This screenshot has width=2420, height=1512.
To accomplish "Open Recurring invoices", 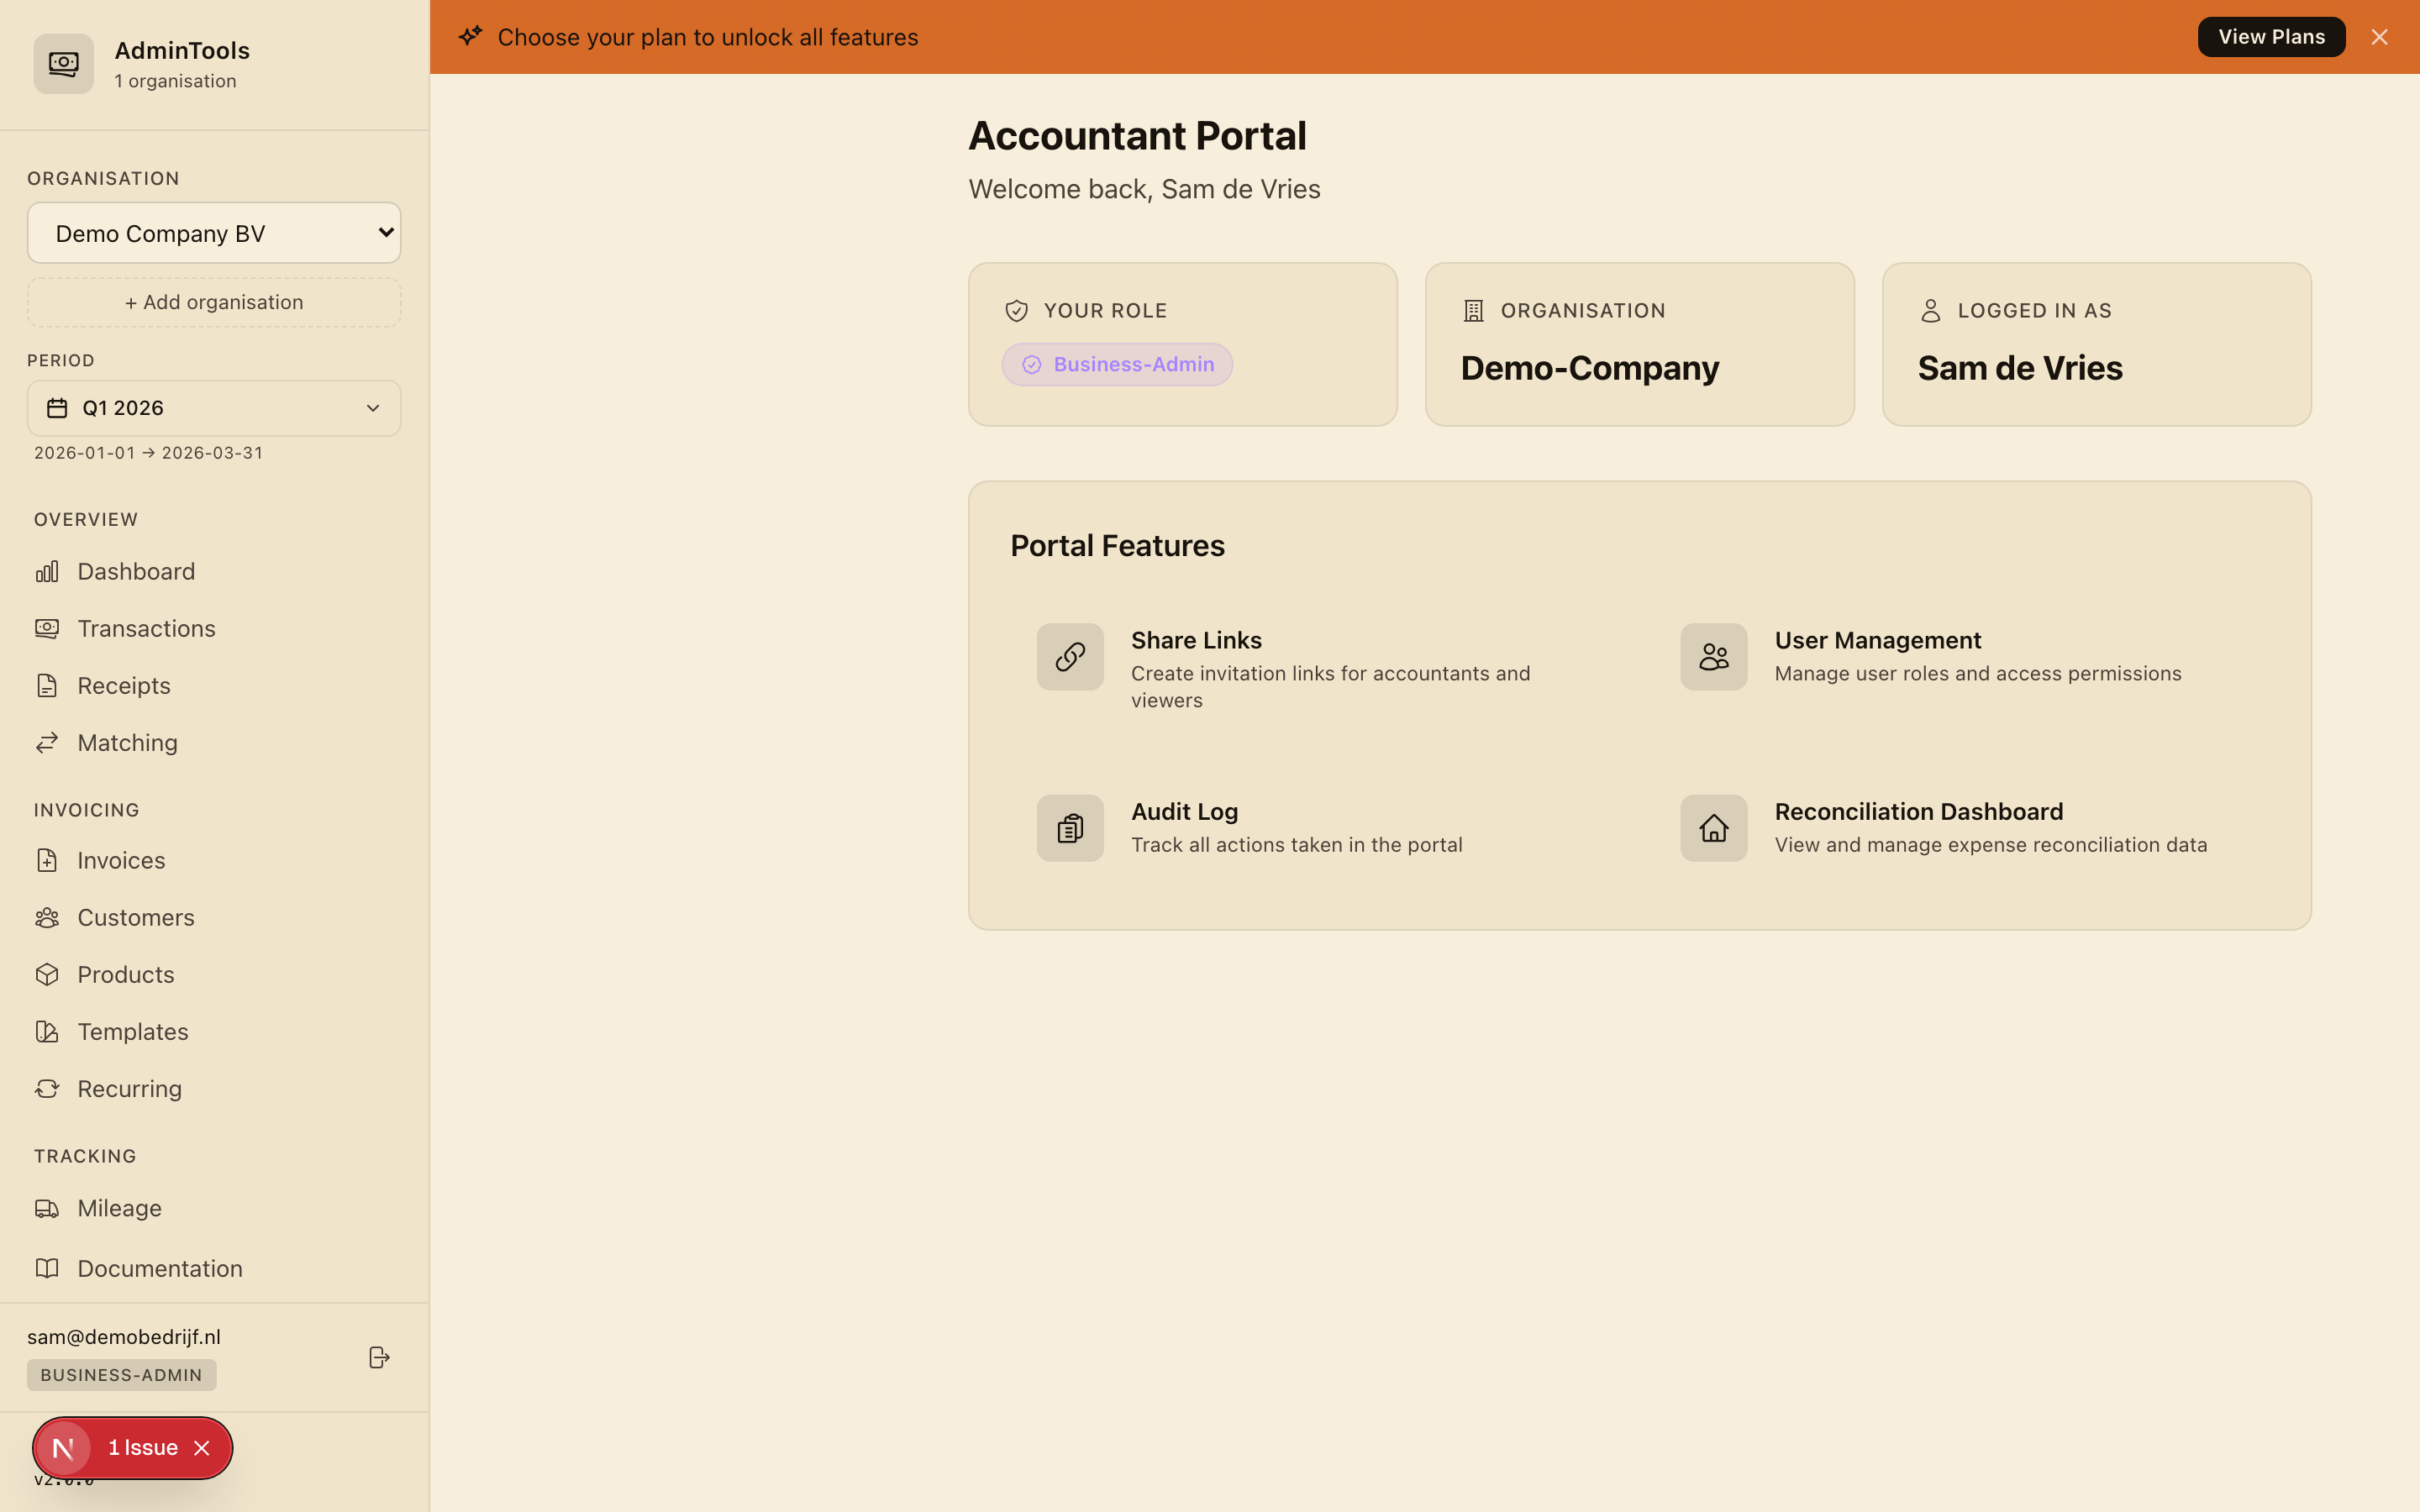I will point(214,1088).
